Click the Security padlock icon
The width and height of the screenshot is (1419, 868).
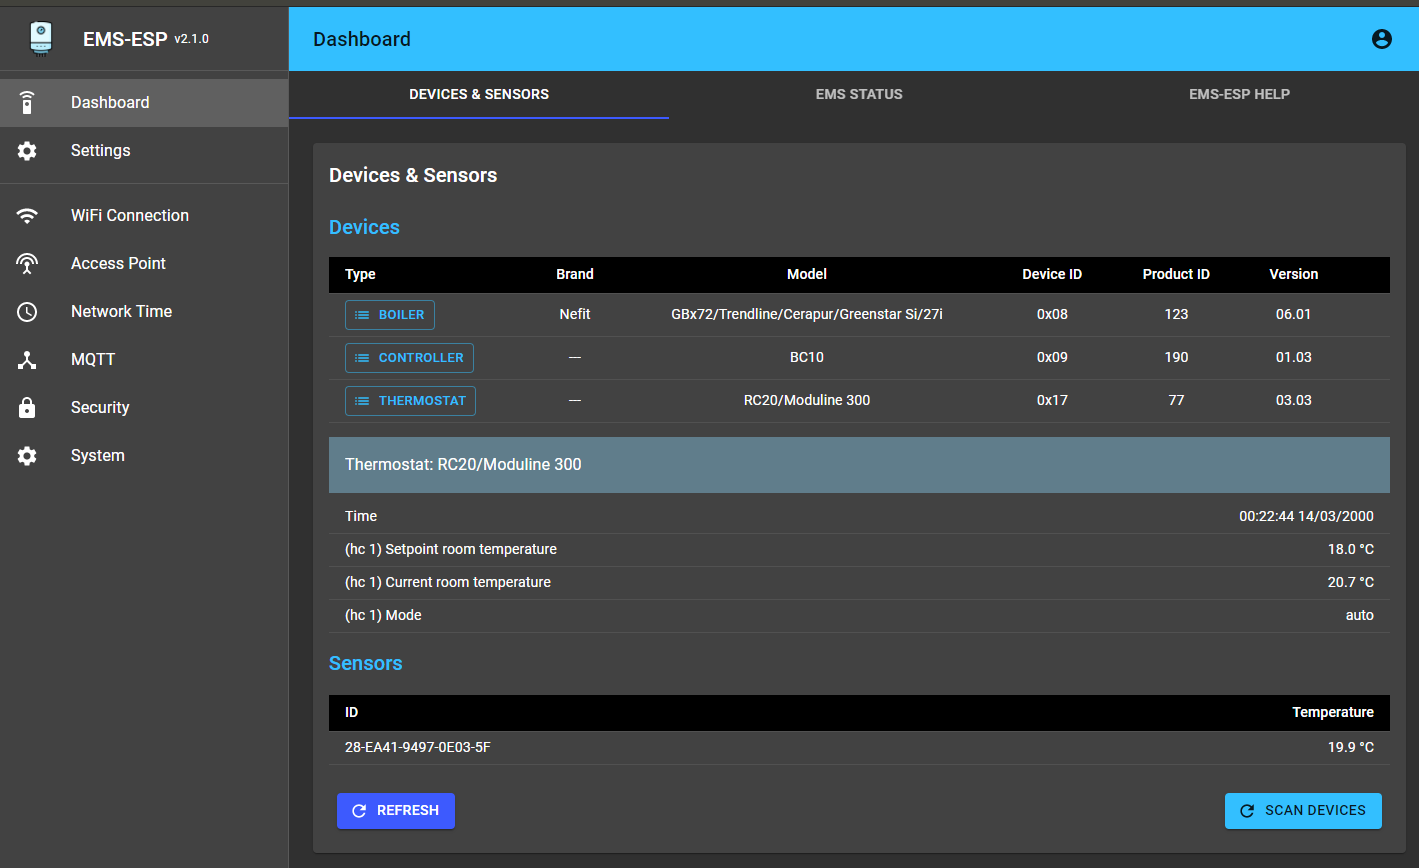tap(27, 408)
